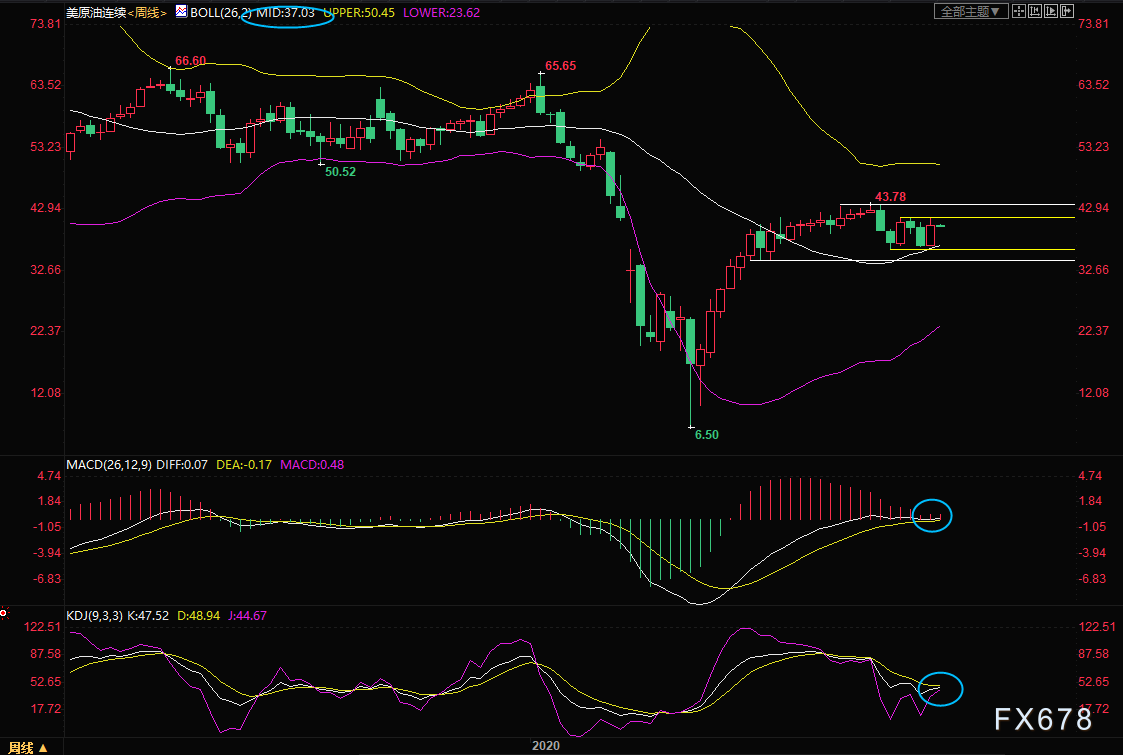
Task: Click the BOLL indicator chart icon
Action: click(181, 12)
